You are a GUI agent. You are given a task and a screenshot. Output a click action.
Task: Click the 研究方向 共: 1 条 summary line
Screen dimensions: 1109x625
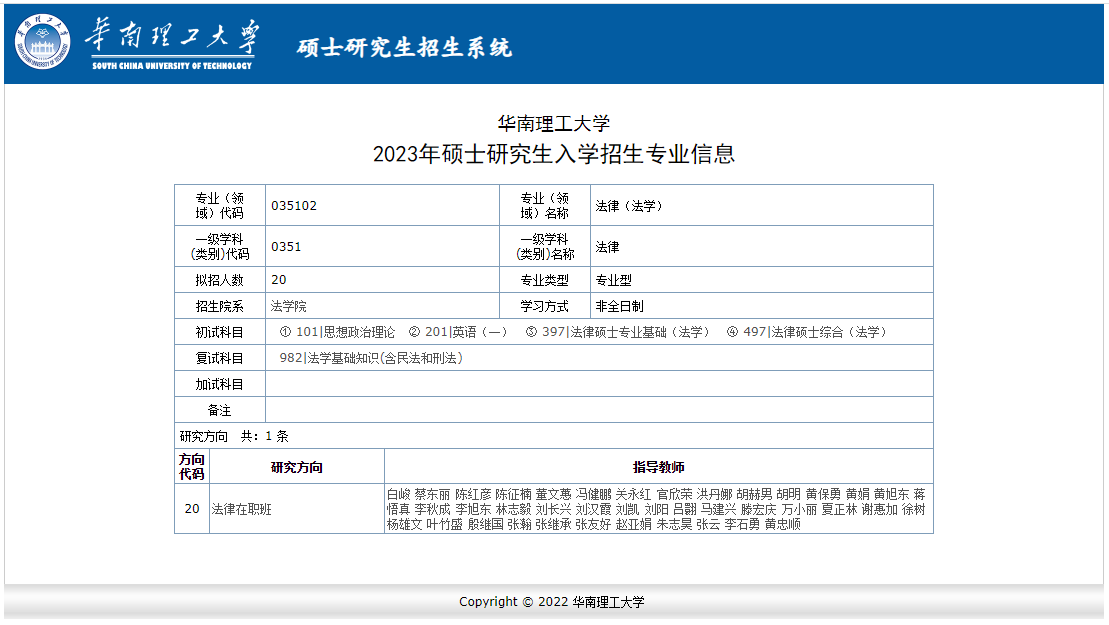click(234, 436)
